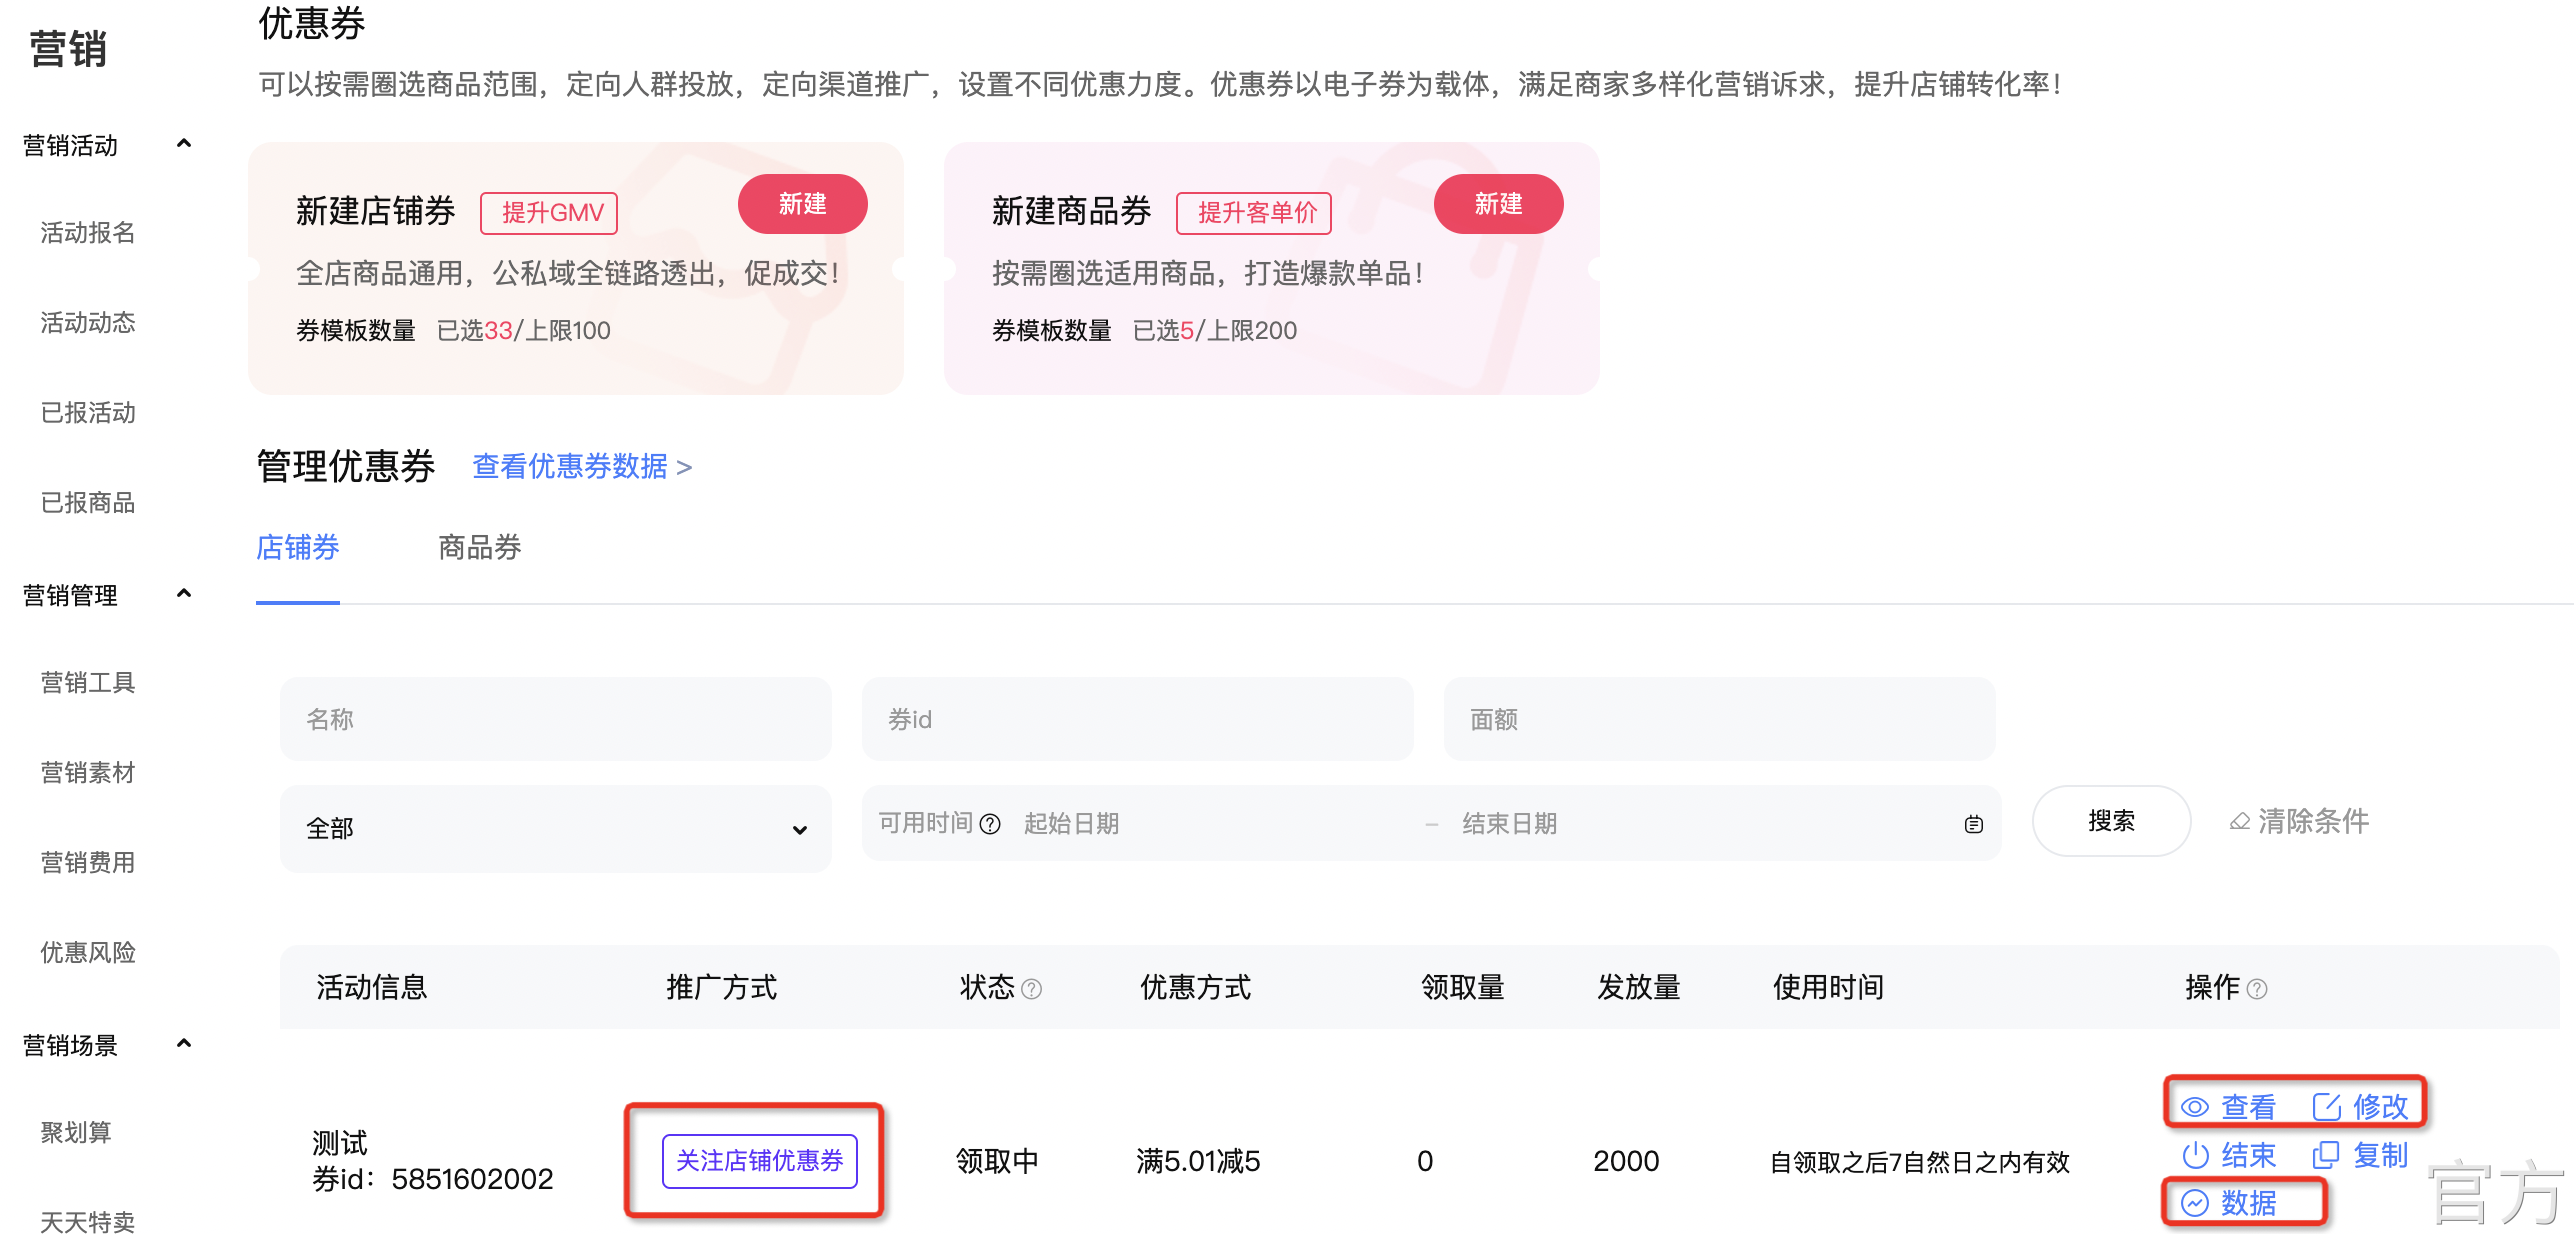
Task: Click the 满5.01减5 discount cell
Action: tap(1198, 1161)
